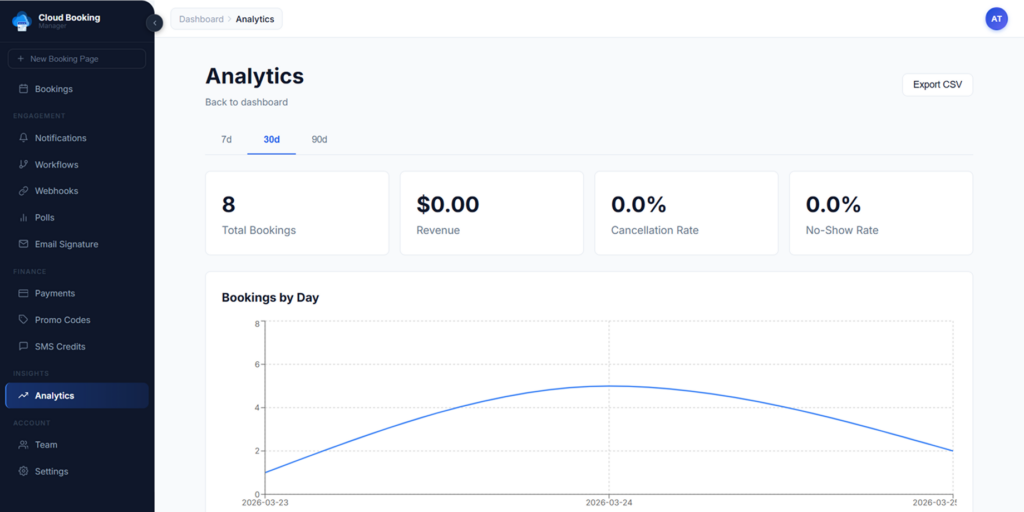The width and height of the screenshot is (1024, 512).
Task: Click the Dashboard breadcrumb link
Action: point(201,19)
